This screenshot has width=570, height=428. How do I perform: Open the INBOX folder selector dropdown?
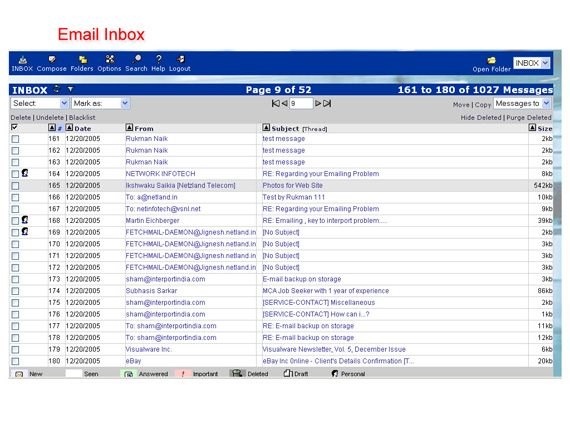coord(531,63)
